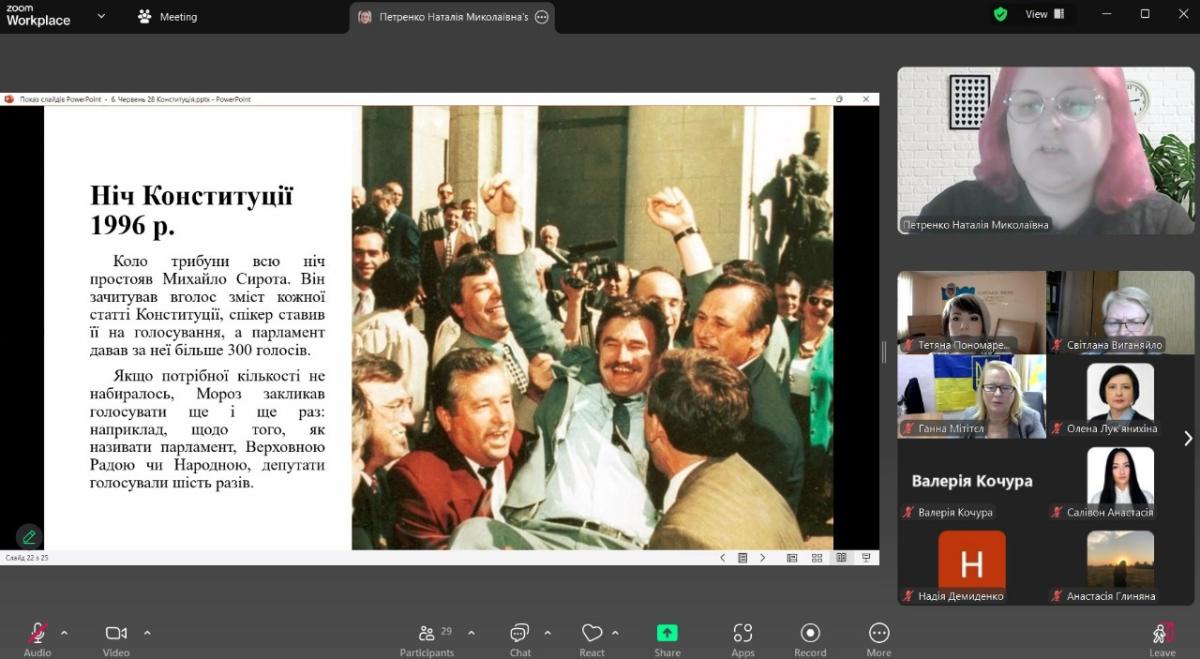
Task: Select the Meeting tab
Action: point(168,17)
